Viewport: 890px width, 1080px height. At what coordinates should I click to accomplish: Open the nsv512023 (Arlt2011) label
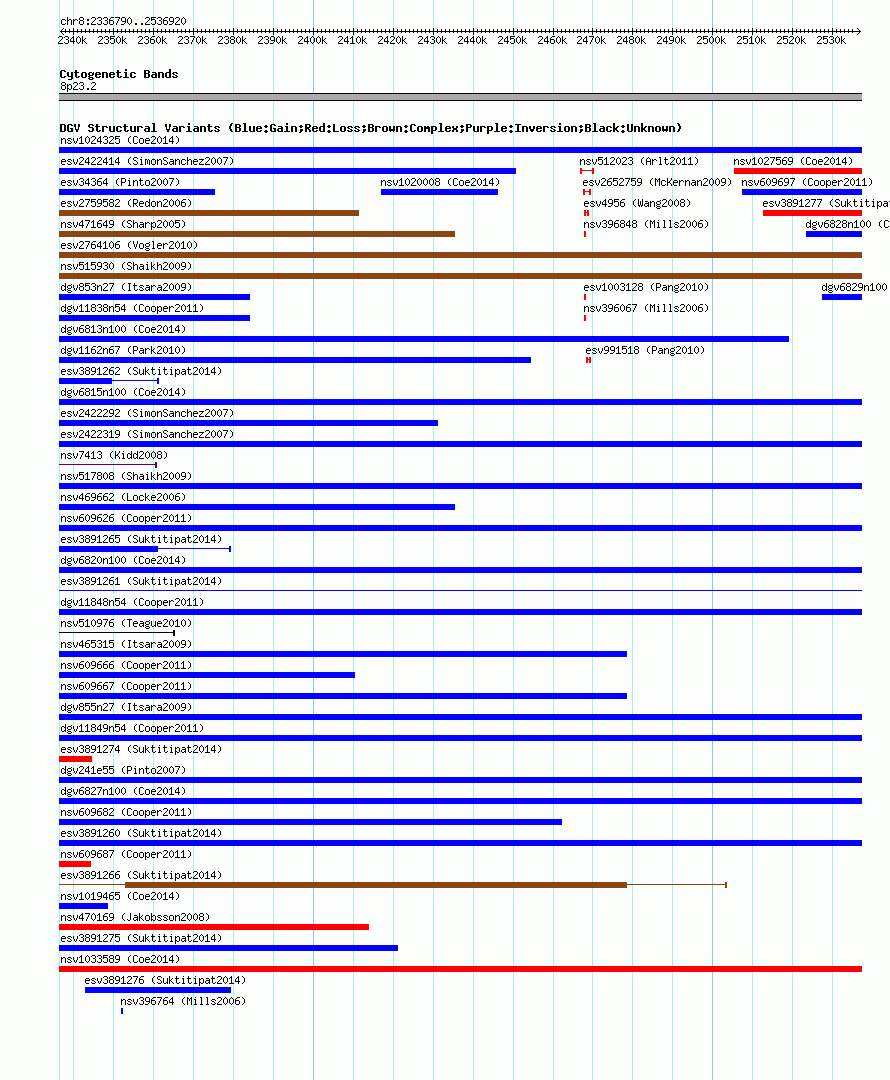(x=639, y=161)
